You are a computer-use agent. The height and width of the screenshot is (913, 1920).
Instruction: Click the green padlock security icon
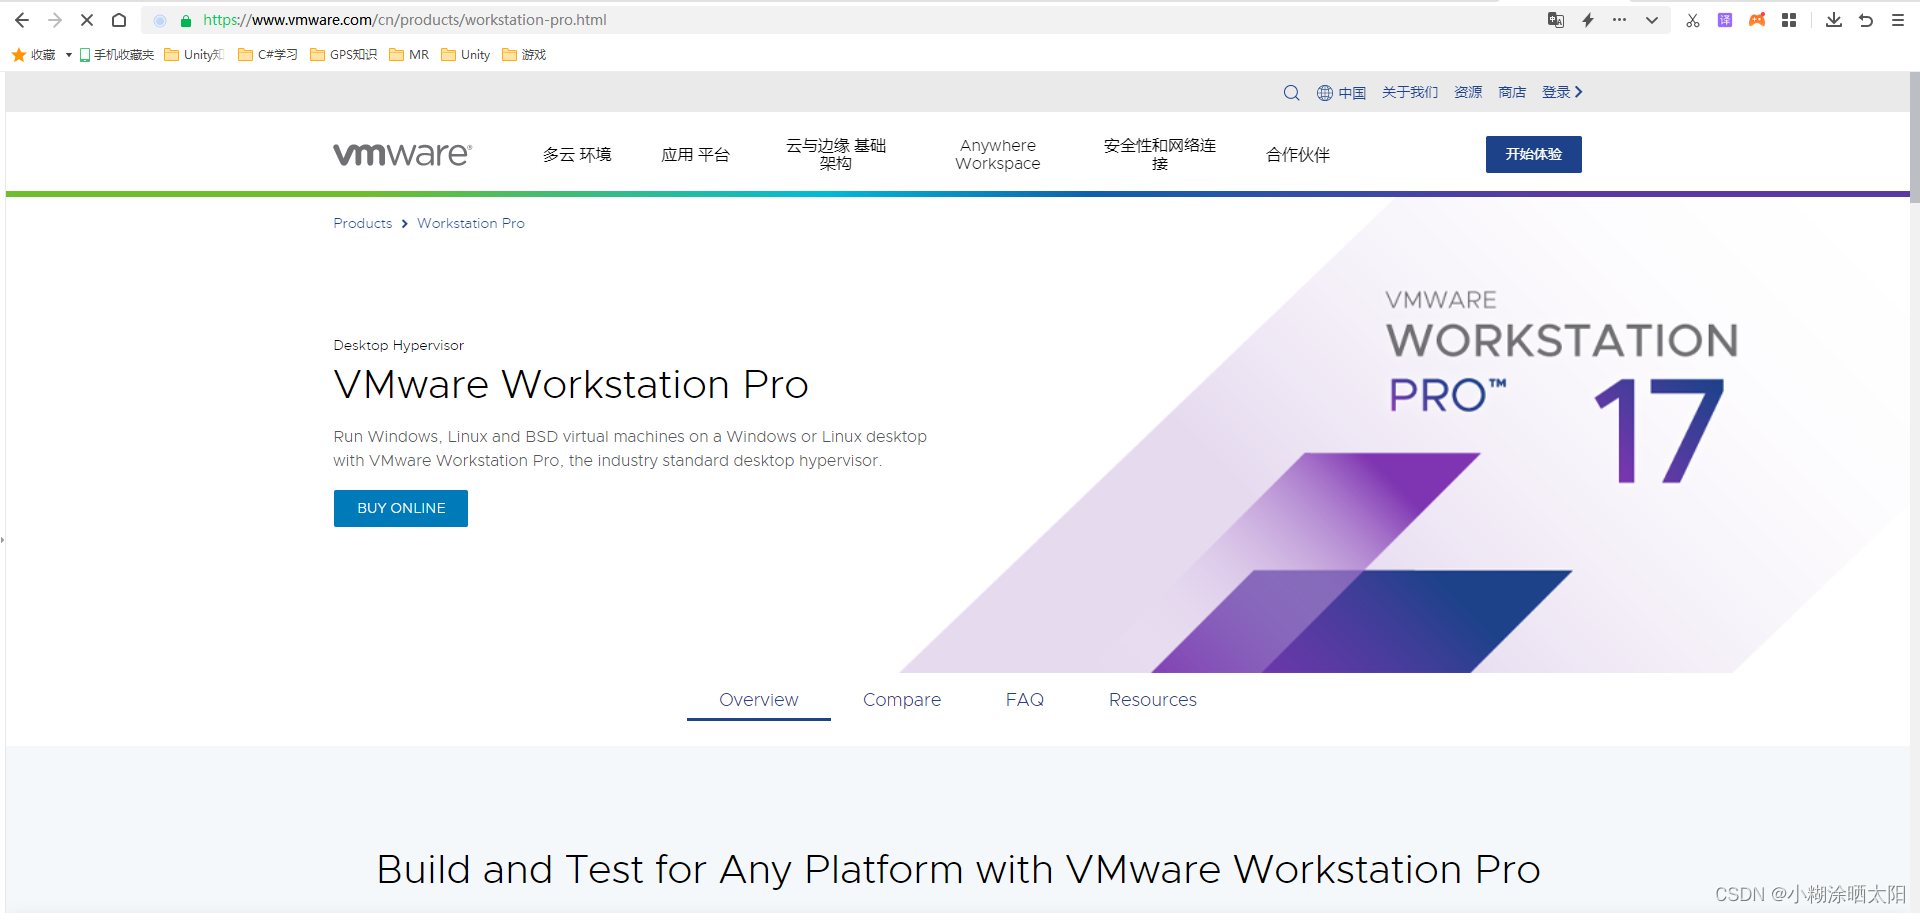coord(186,20)
